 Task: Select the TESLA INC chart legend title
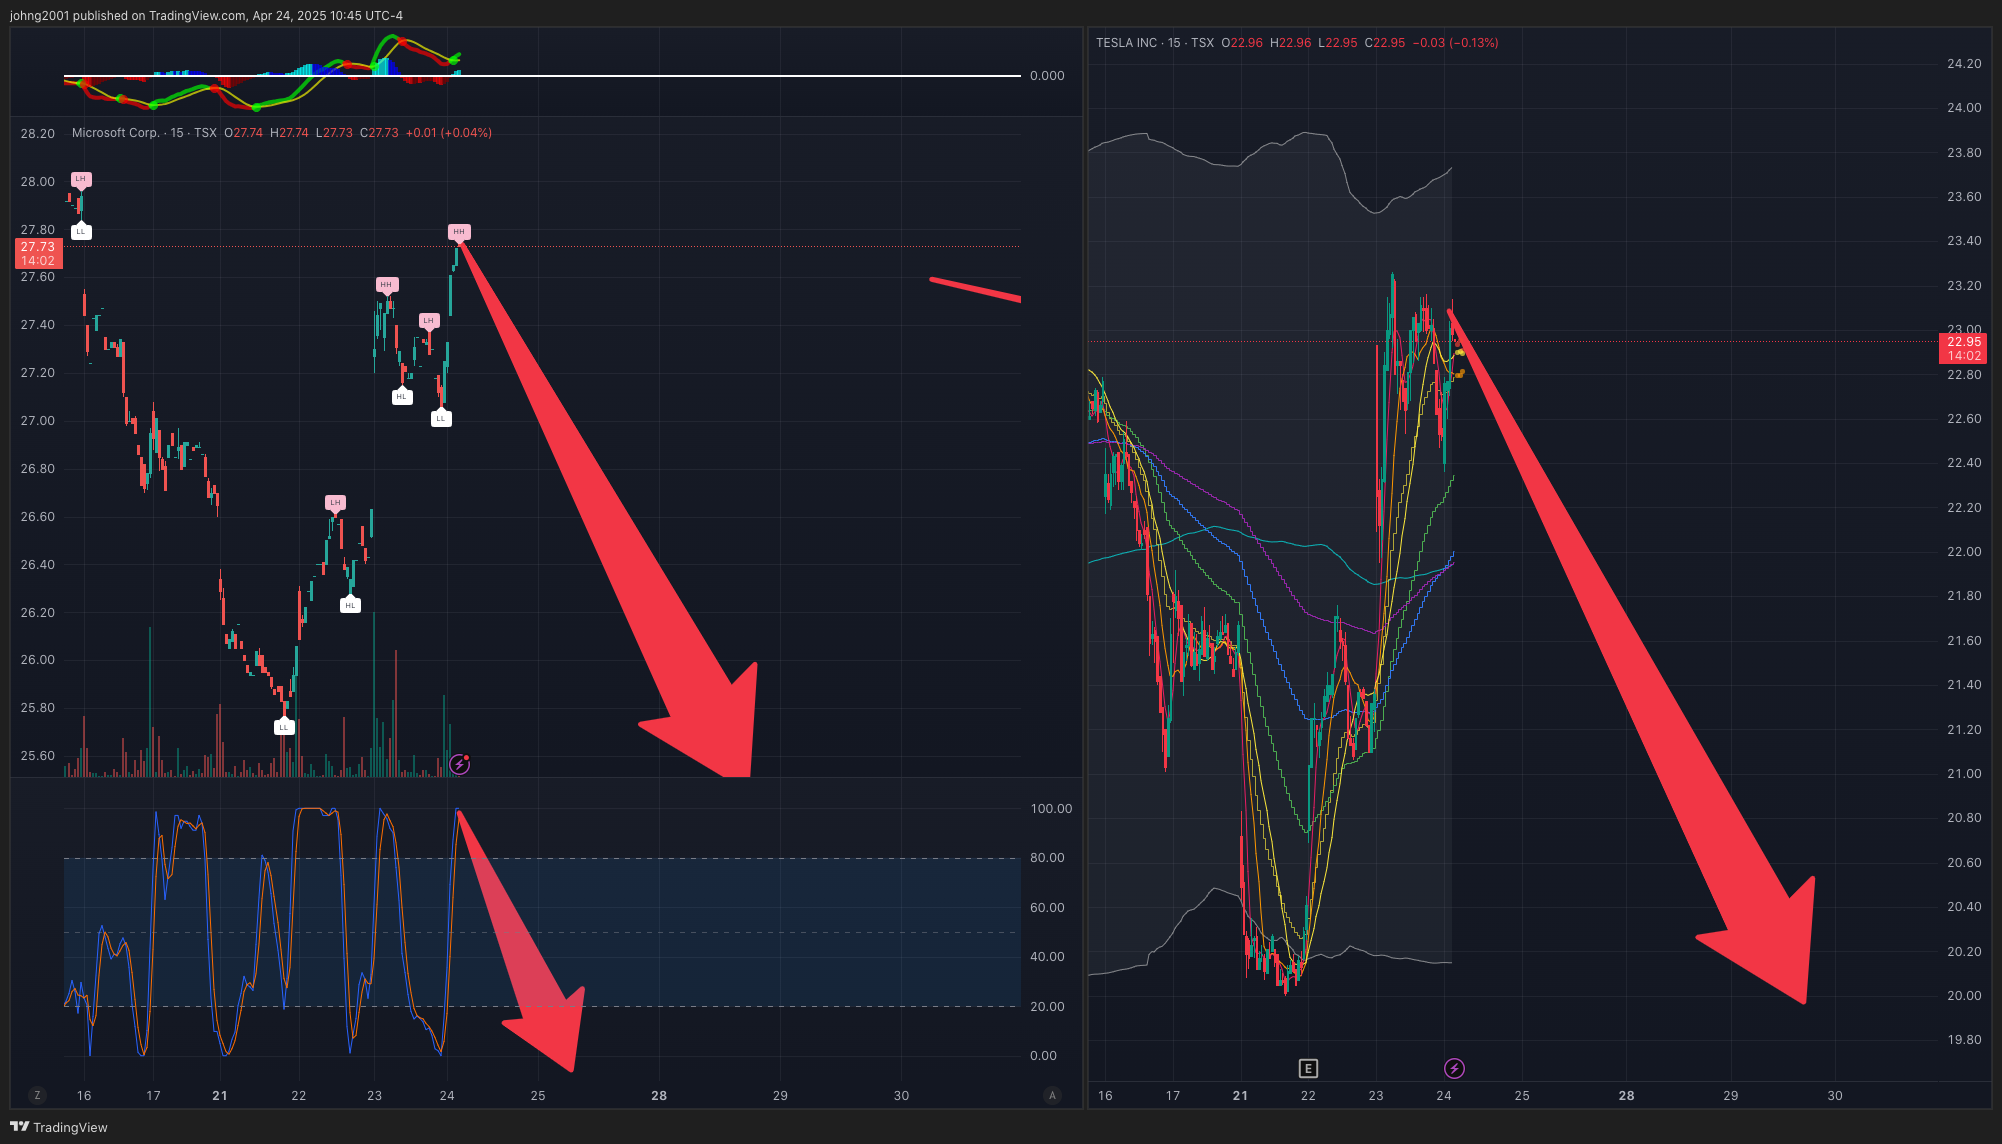point(1125,43)
